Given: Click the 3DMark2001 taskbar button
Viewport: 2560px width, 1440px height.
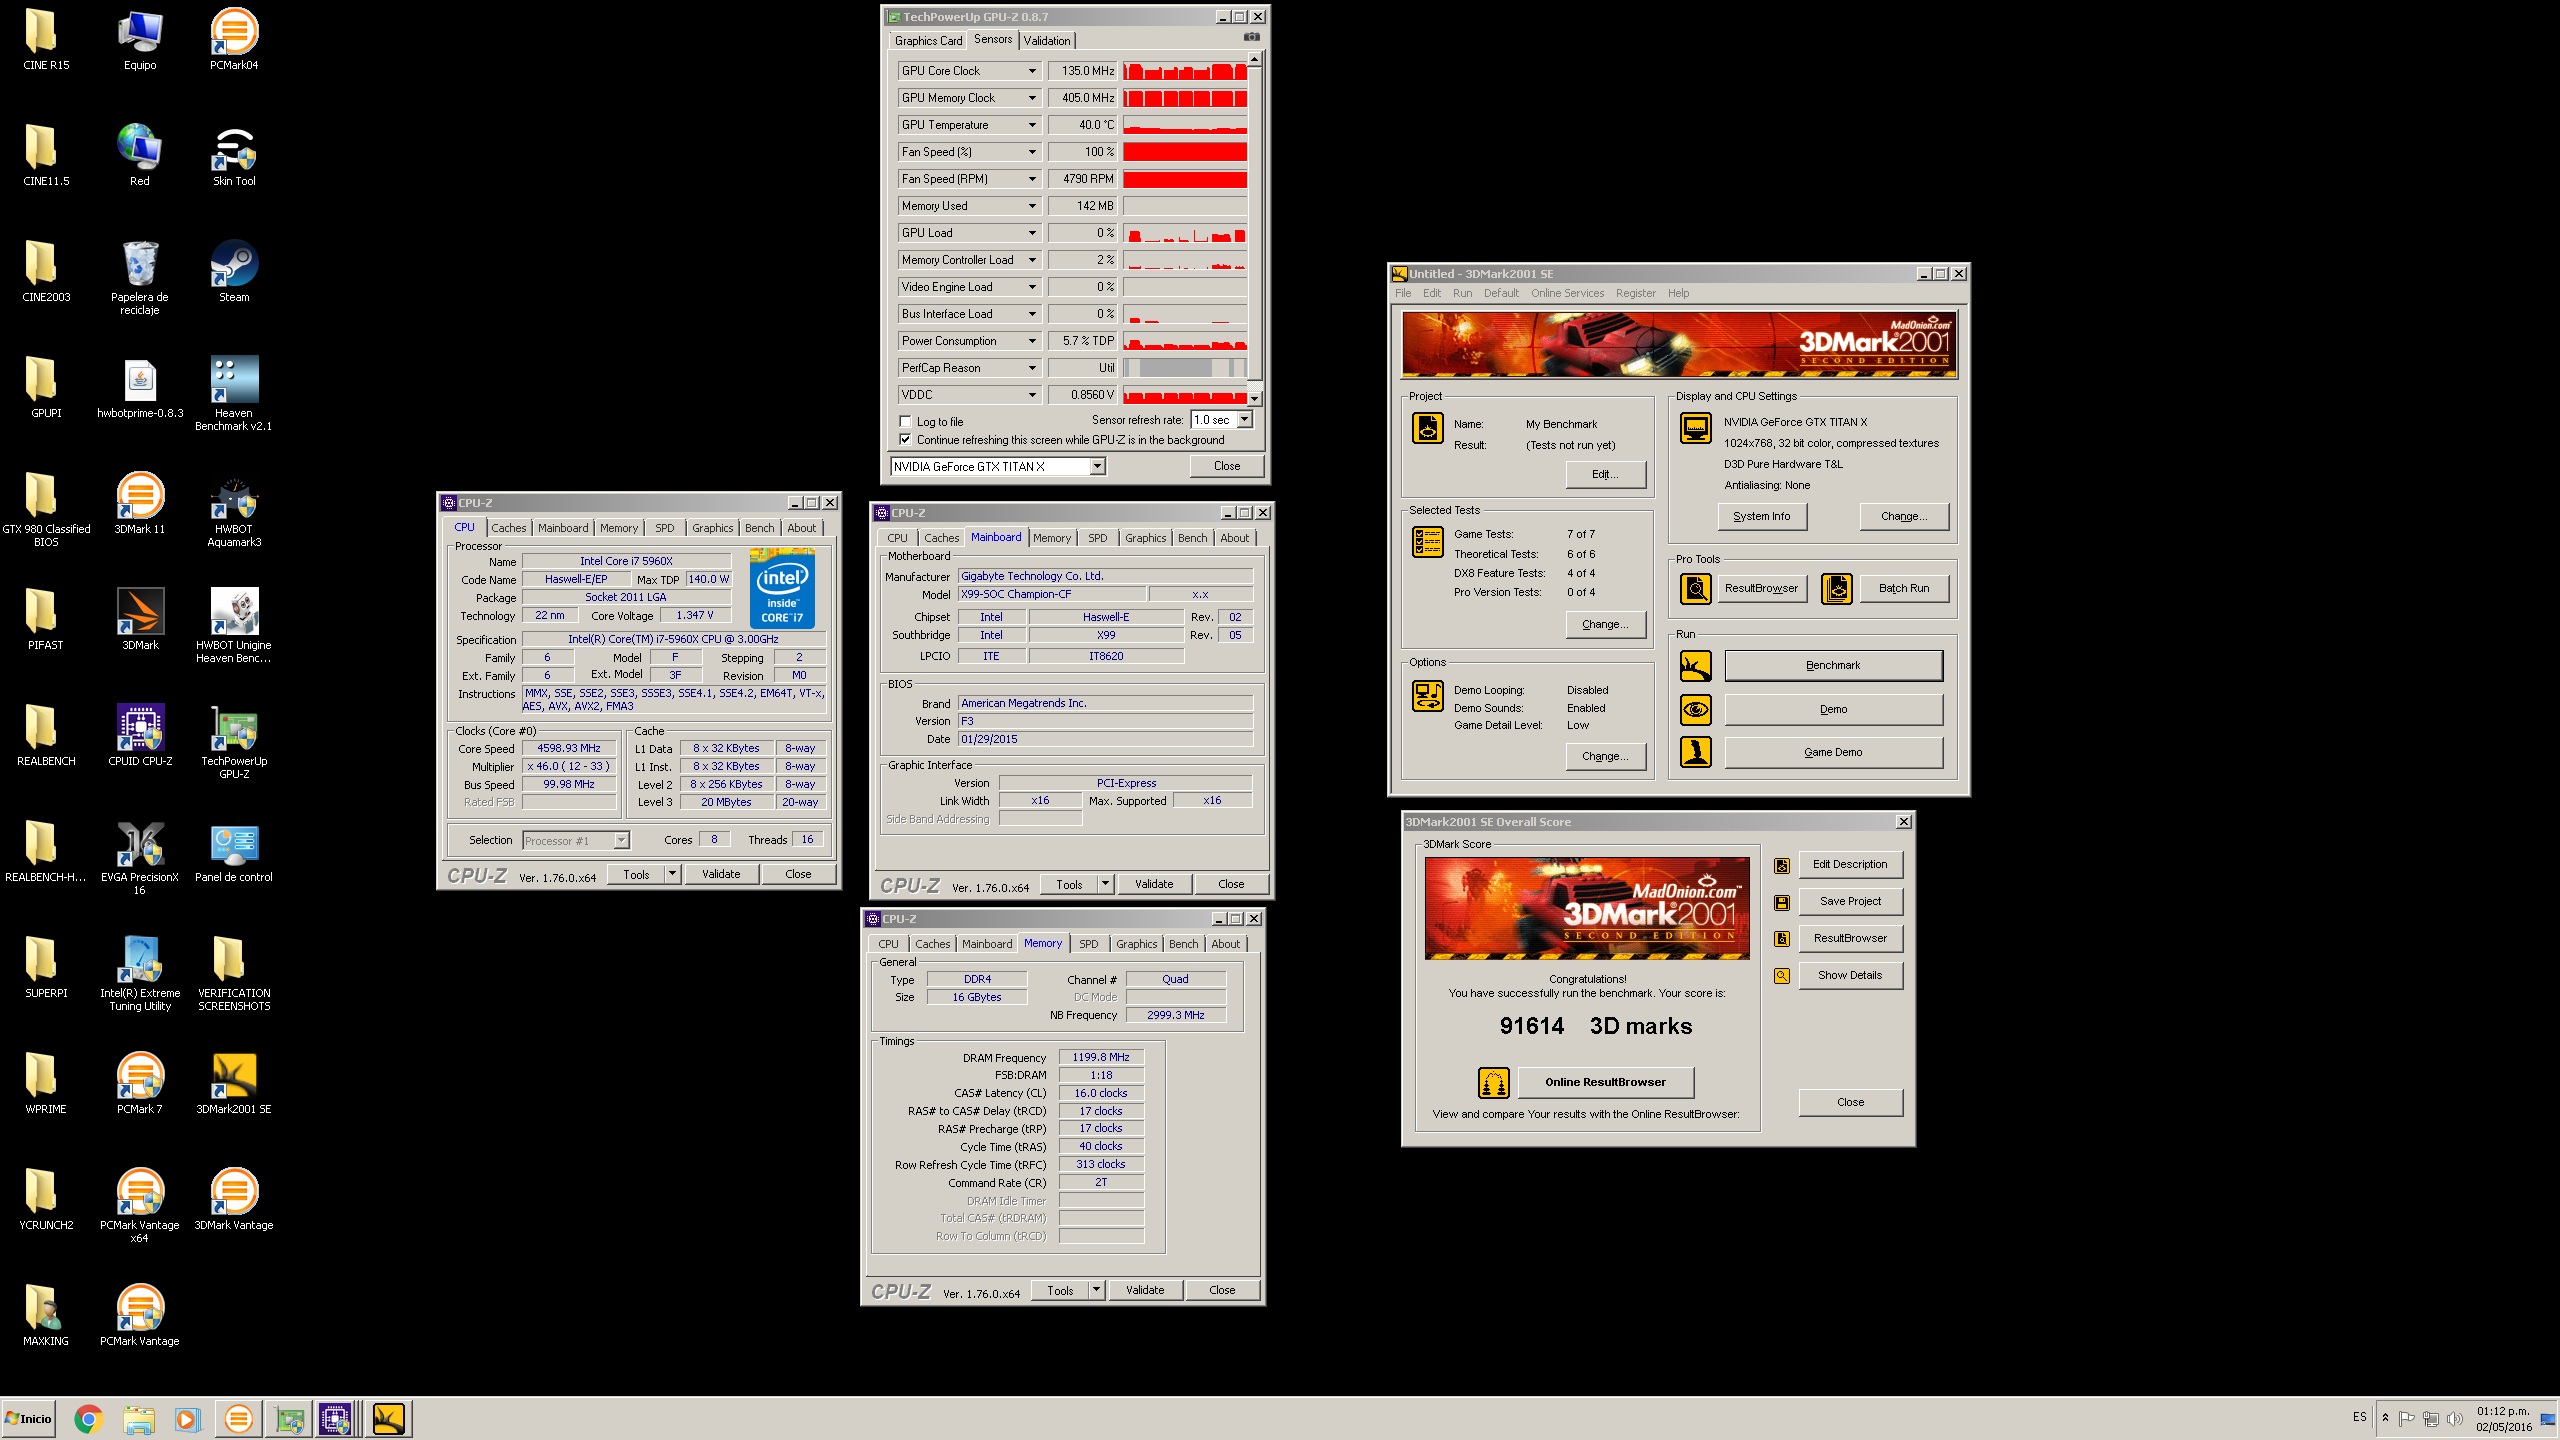Looking at the screenshot, I should point(388,1418).
